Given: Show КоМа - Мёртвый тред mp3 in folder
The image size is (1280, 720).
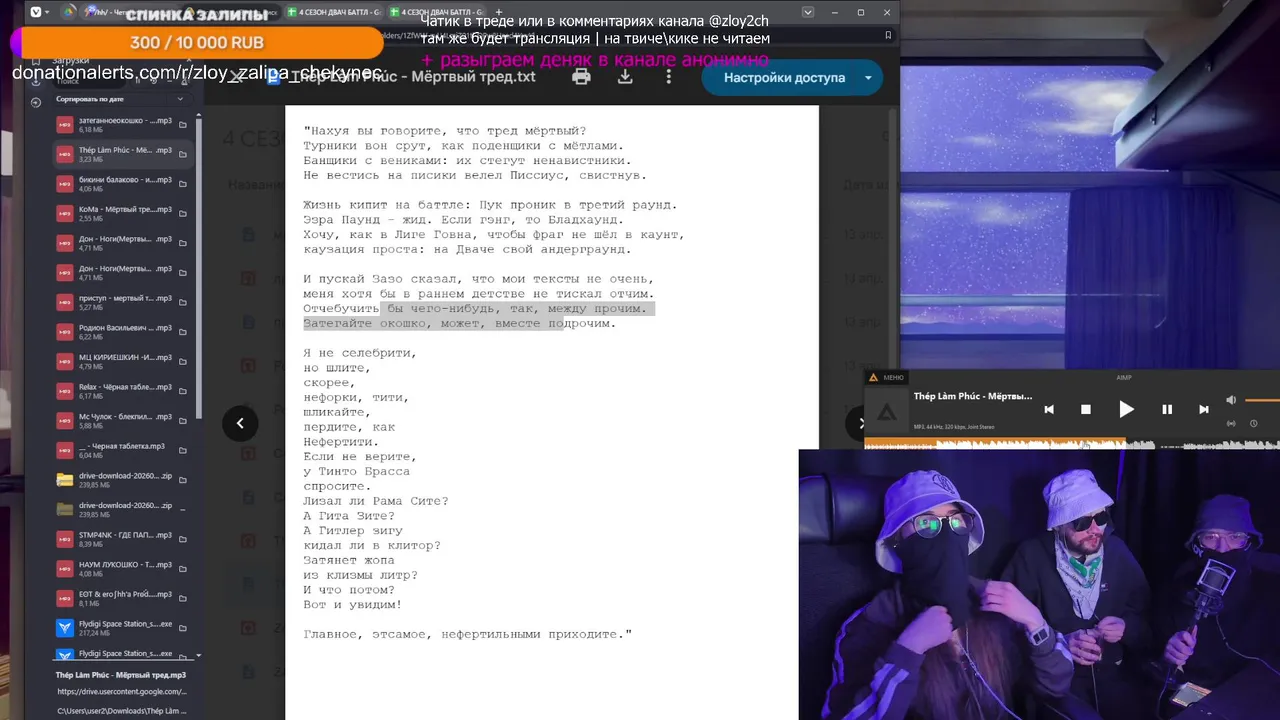Looking at the screenshot, I should point(182,214).
